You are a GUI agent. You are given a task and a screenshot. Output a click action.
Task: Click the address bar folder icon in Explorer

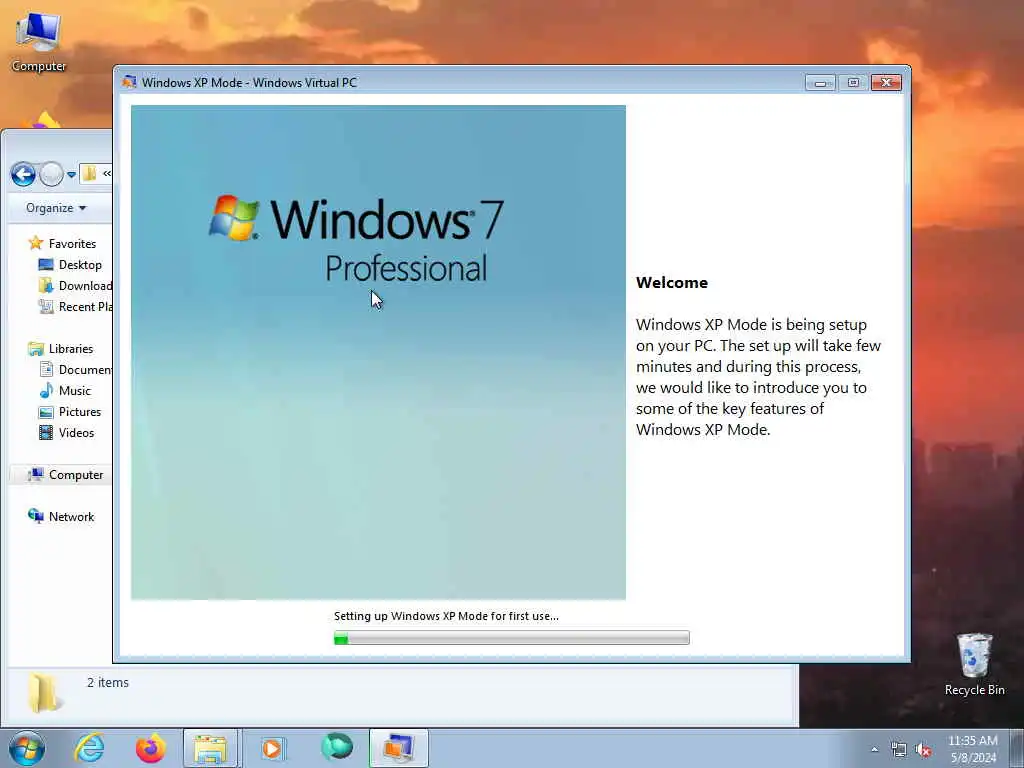tap(89, 174)
